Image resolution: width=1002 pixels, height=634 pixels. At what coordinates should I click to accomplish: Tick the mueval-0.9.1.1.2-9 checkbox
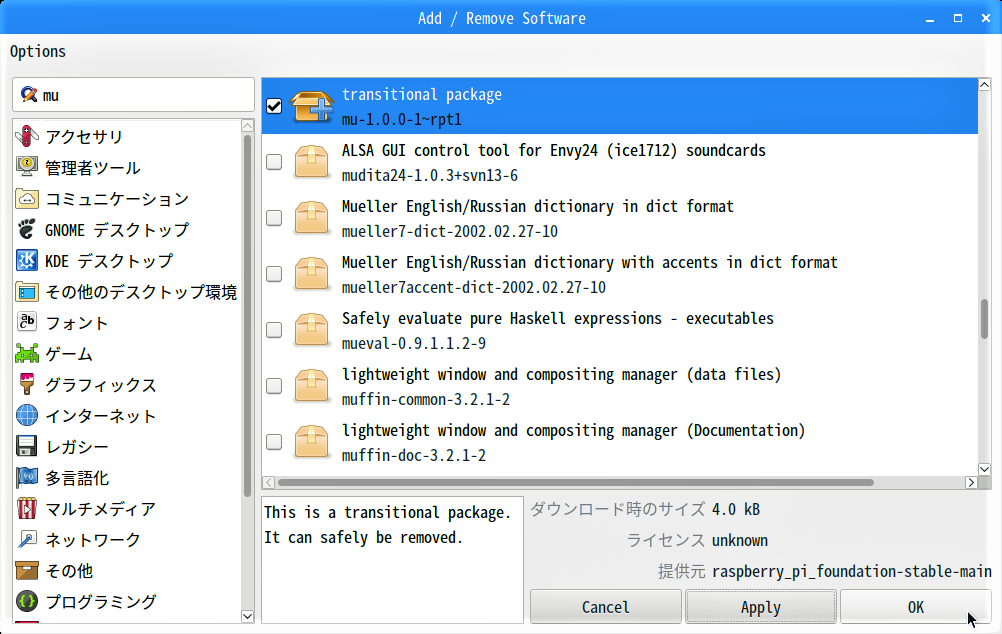[274, 330]
